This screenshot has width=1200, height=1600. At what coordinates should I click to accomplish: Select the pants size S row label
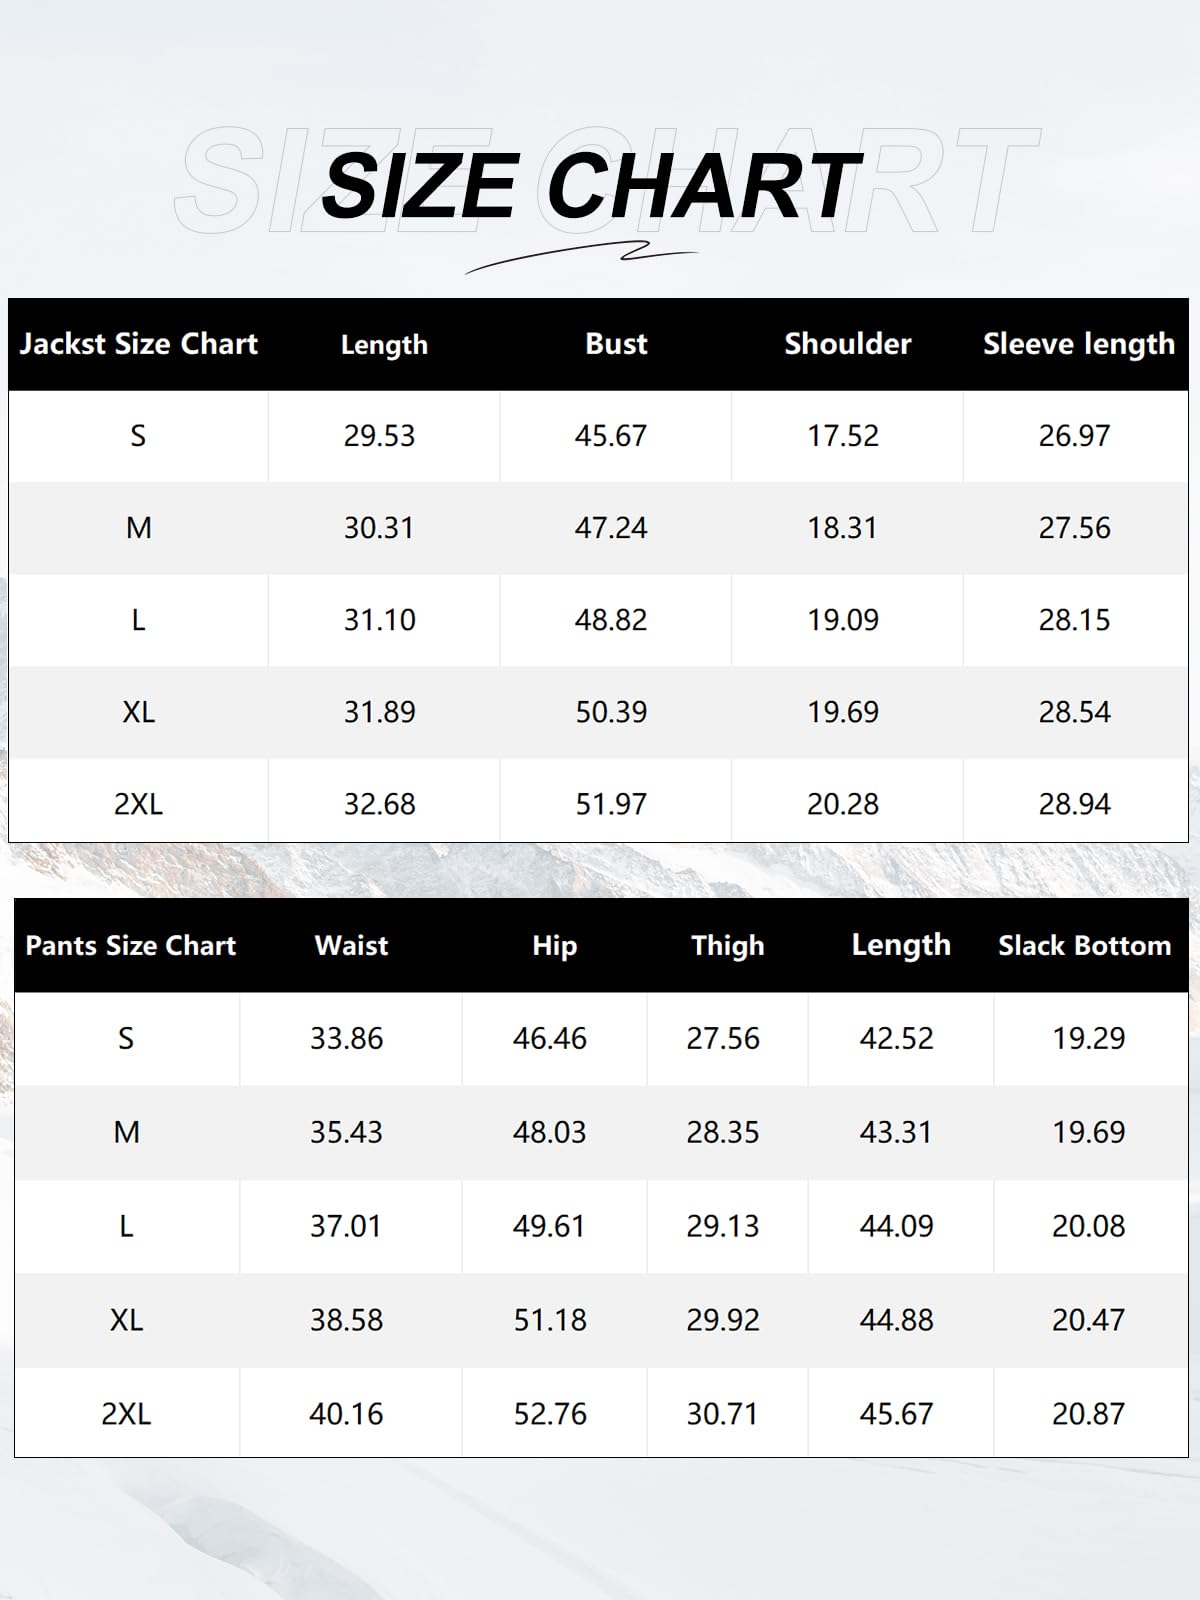tap(126, 1039)
